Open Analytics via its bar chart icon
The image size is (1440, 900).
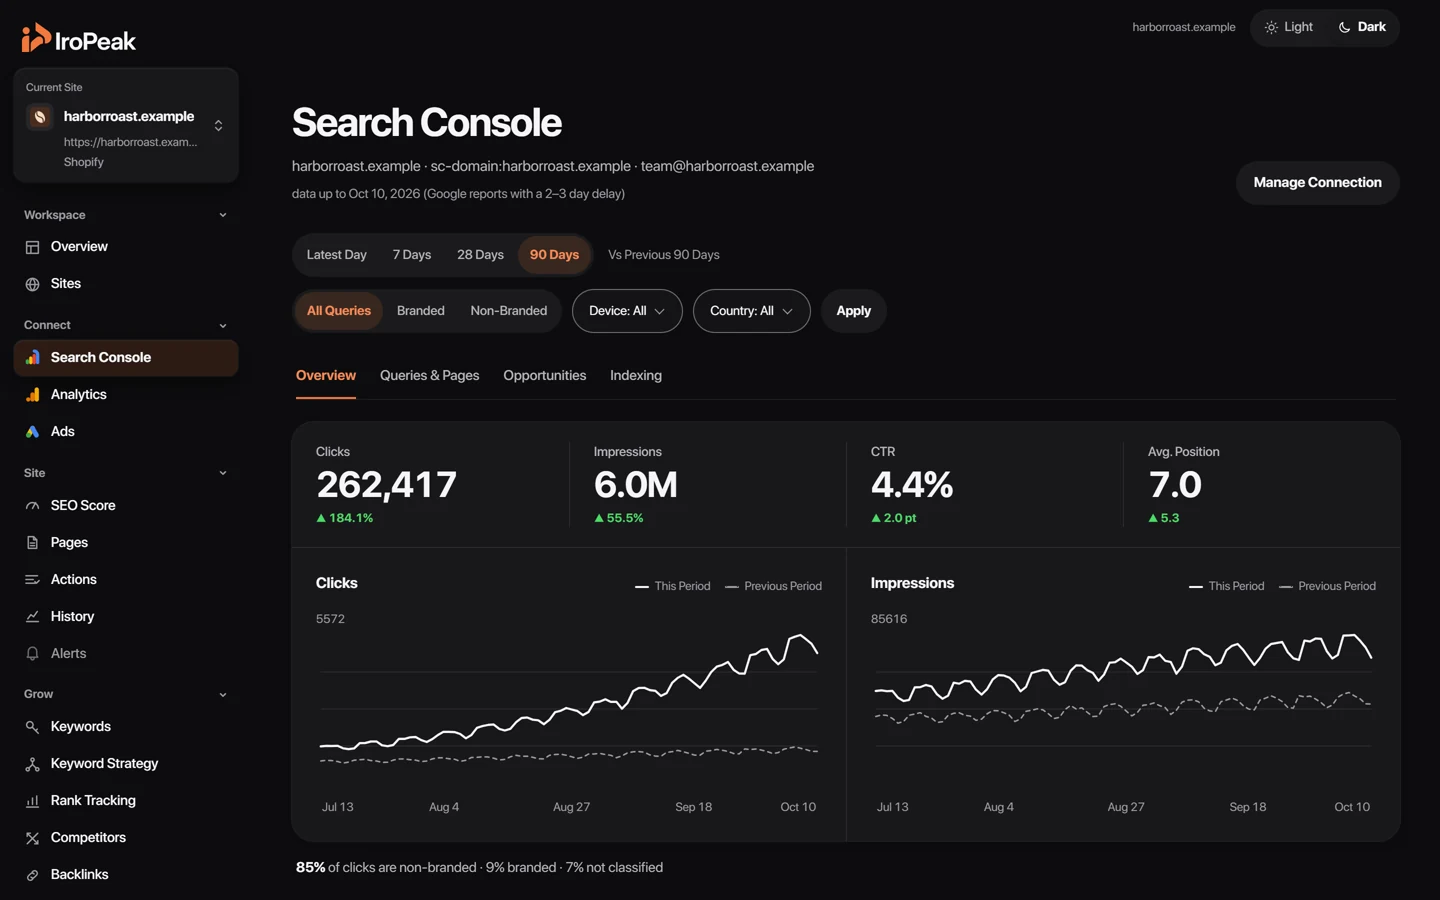coord(32,395)
